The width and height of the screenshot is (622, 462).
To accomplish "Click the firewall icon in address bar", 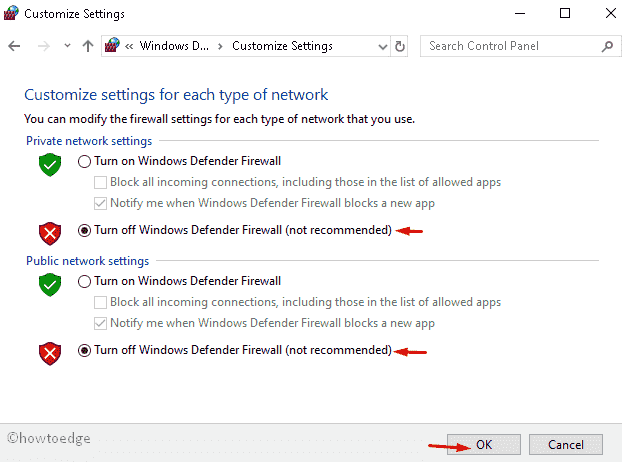I will tap(112, 46).
